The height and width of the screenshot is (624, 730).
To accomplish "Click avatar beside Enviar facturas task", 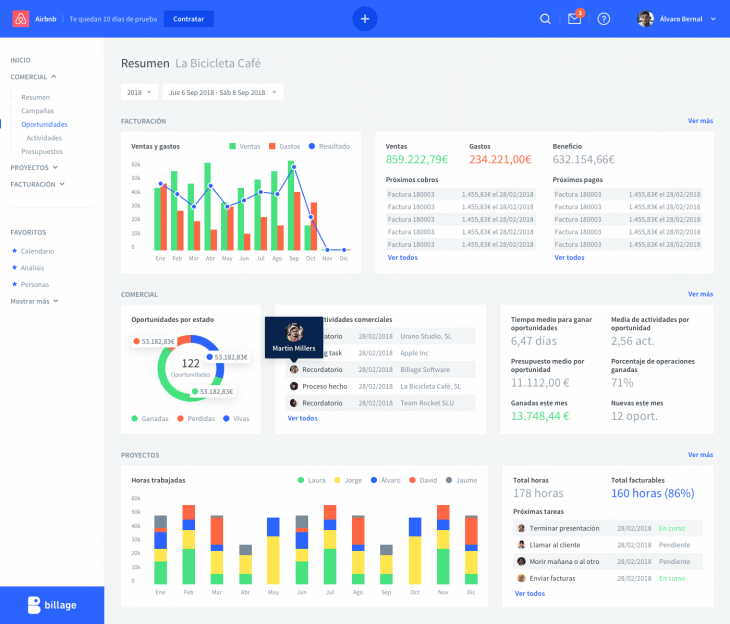I will point(521,578).
